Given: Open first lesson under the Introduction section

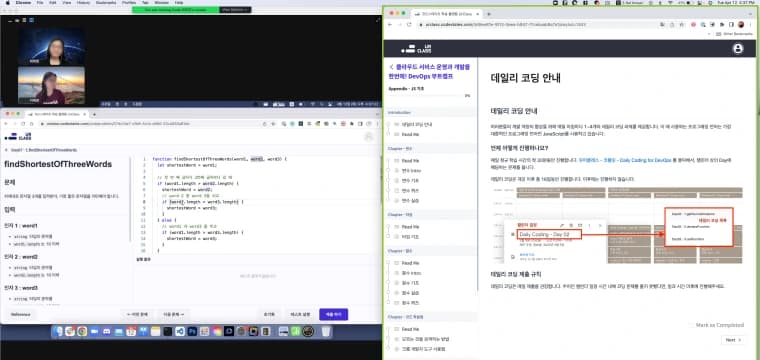Looking at the screenshot, I should pos(417,124).
